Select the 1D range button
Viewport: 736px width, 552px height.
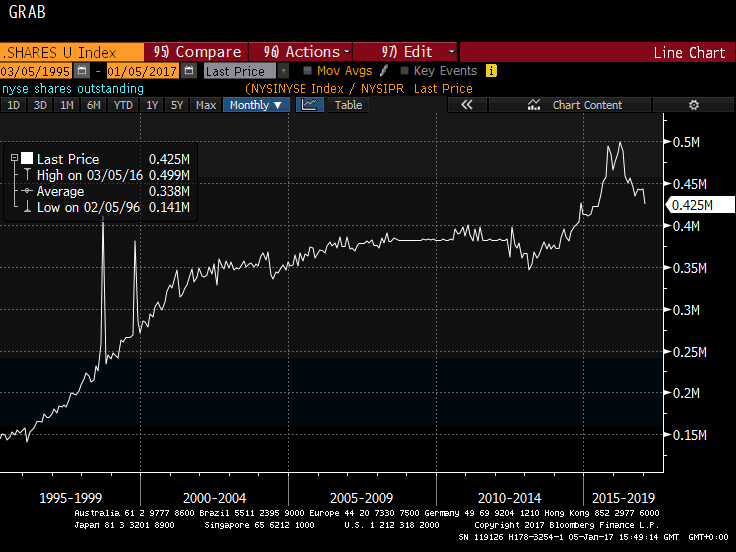coord(14,105)
